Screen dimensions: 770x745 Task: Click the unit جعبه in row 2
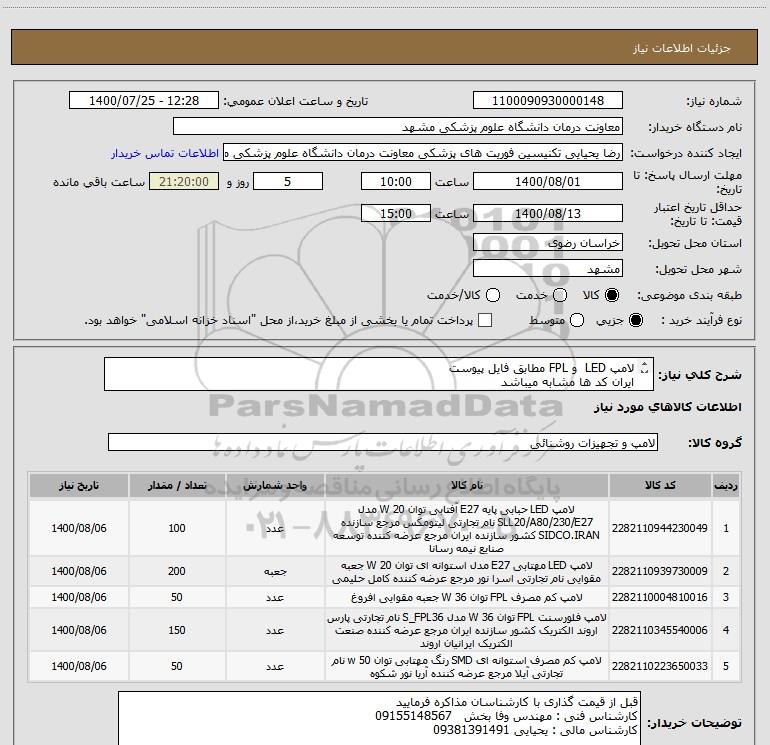tap(275, 572)
